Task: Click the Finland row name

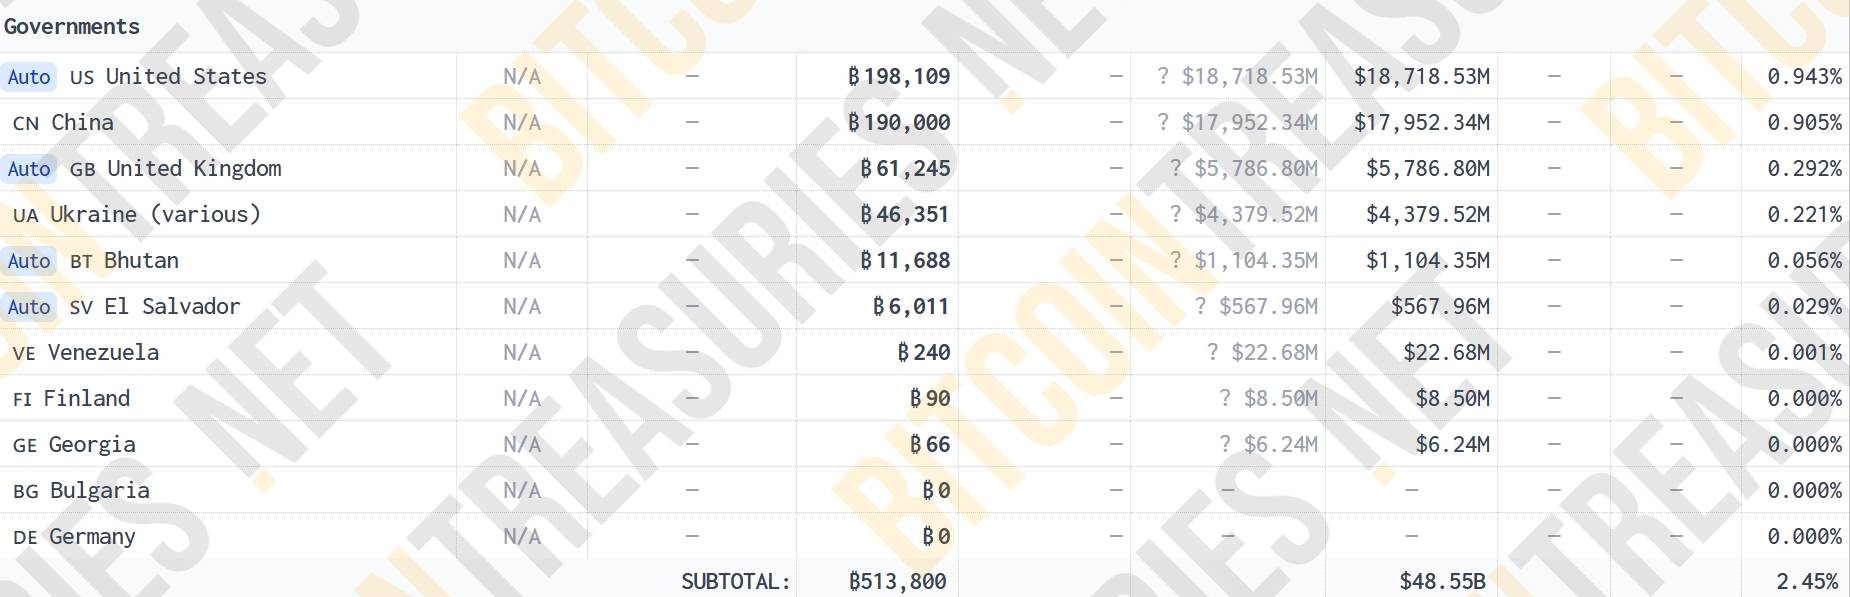Action: (x=87, y=399)
